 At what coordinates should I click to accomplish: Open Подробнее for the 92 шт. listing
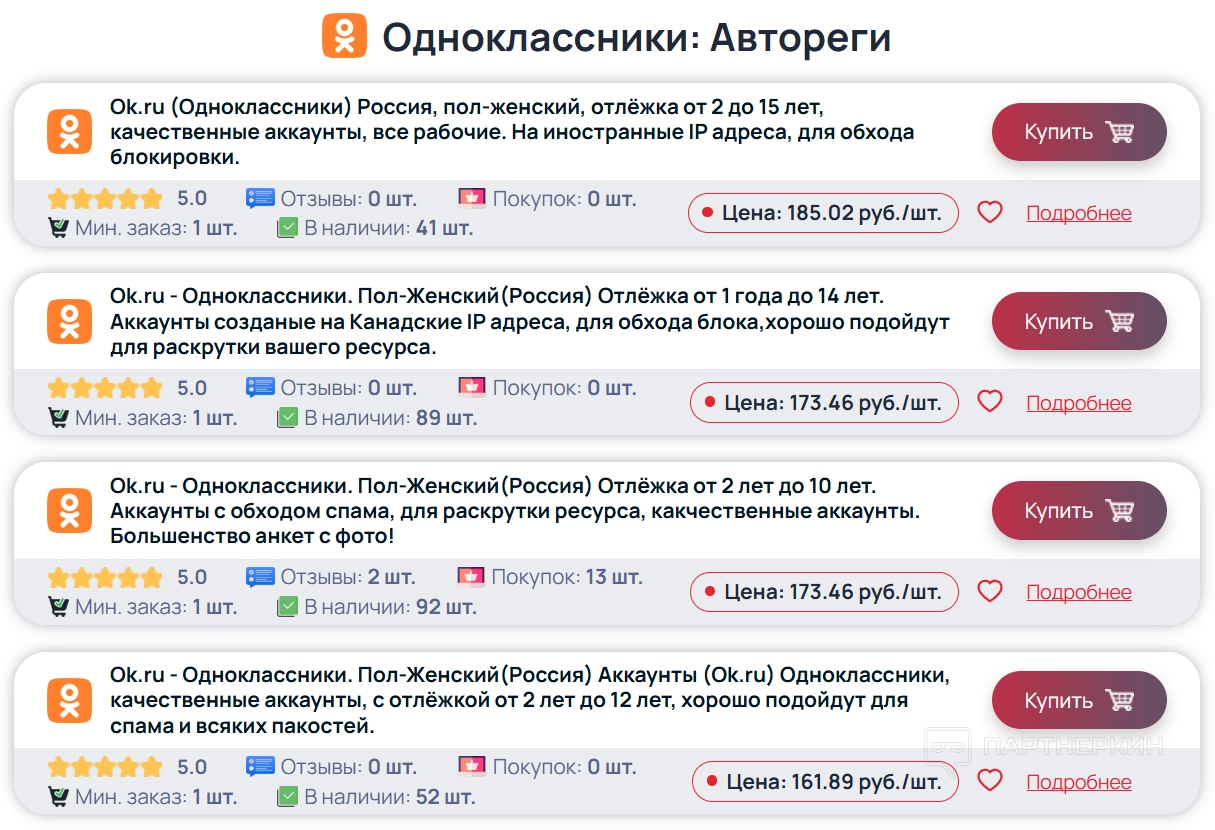point(1079,592)
